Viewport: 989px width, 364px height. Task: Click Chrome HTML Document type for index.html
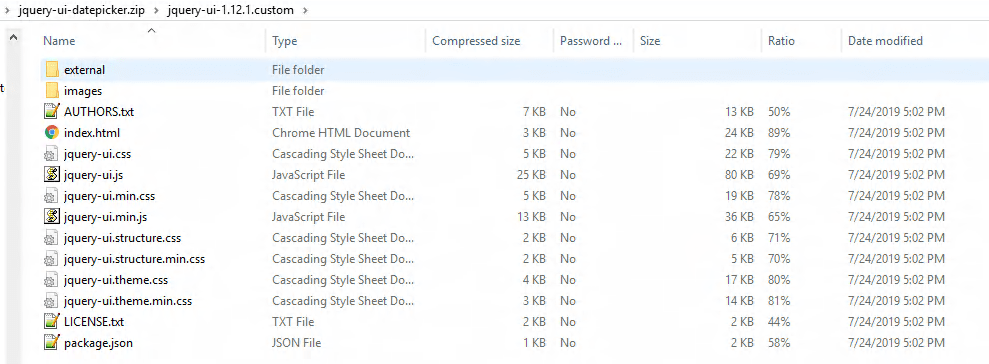tap(341, 133)
